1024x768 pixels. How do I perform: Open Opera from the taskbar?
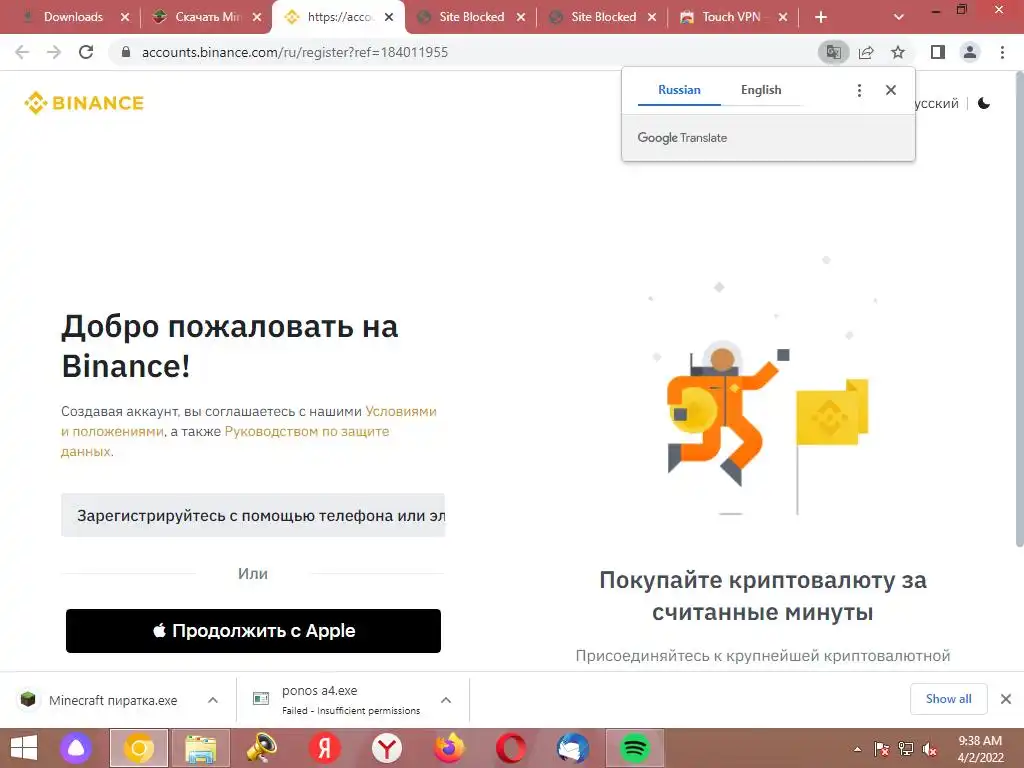[511, 748]
